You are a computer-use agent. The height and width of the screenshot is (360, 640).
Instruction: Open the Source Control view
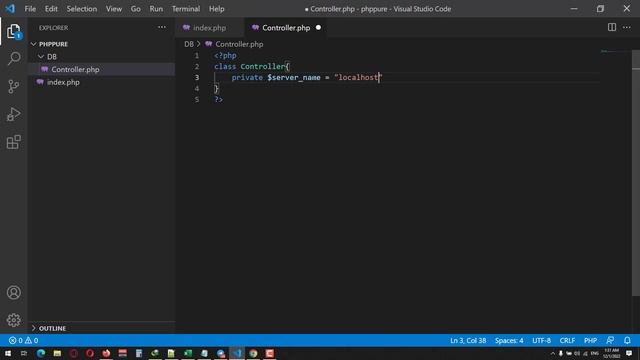13,86
